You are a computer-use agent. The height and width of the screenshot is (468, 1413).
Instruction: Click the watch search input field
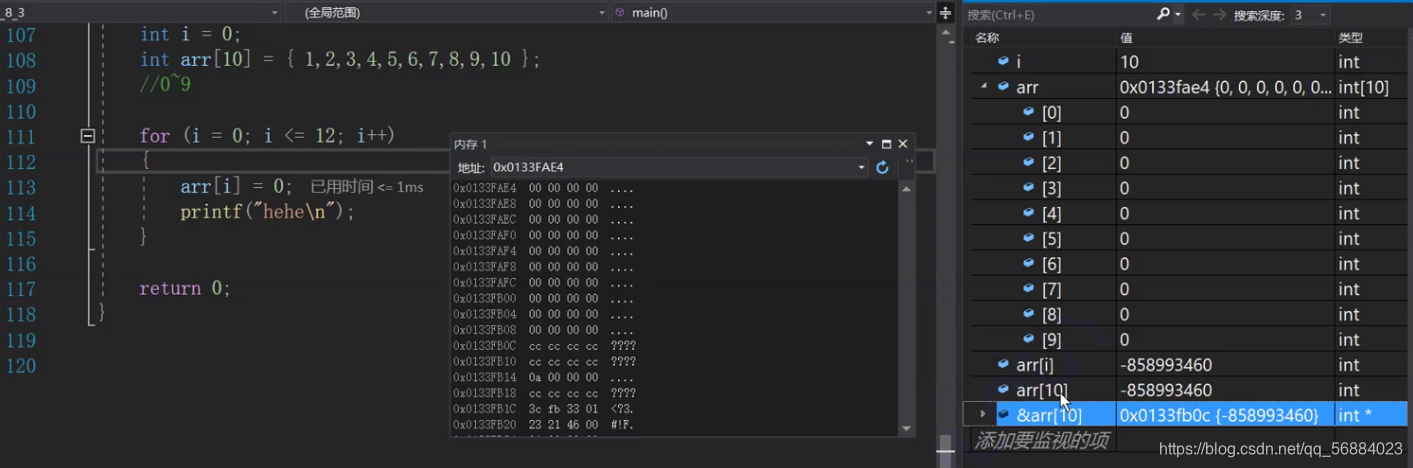(x=1060, y=15)
